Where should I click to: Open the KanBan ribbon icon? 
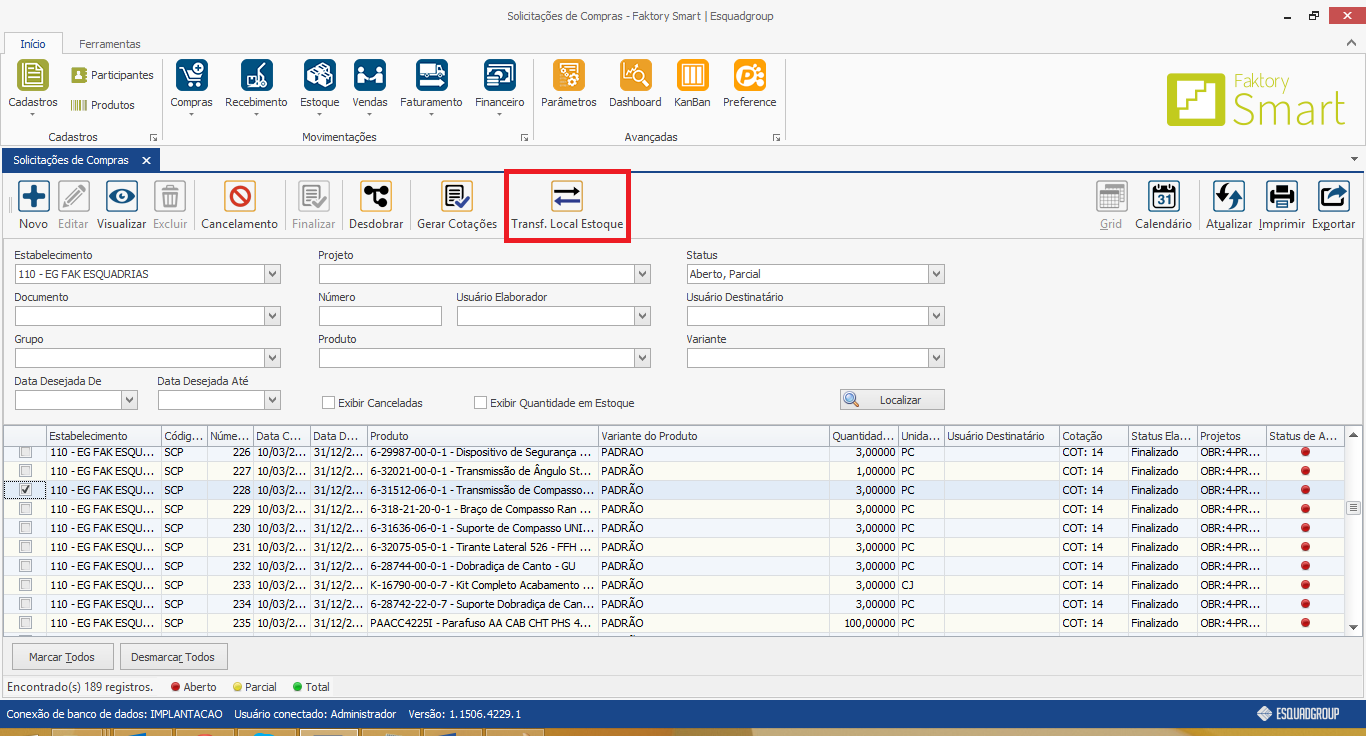tap(692, 76)
